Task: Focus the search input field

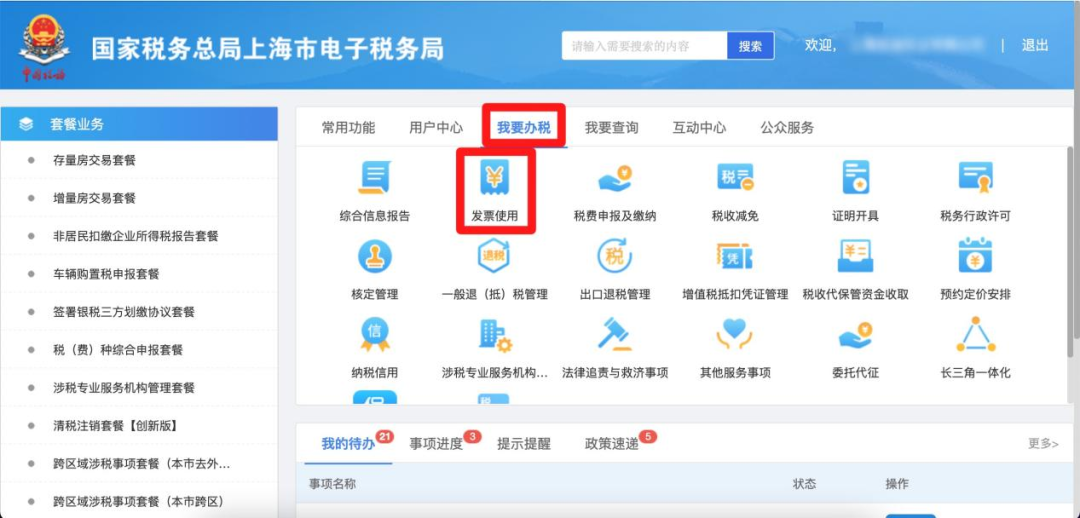Action: point(645,46)
